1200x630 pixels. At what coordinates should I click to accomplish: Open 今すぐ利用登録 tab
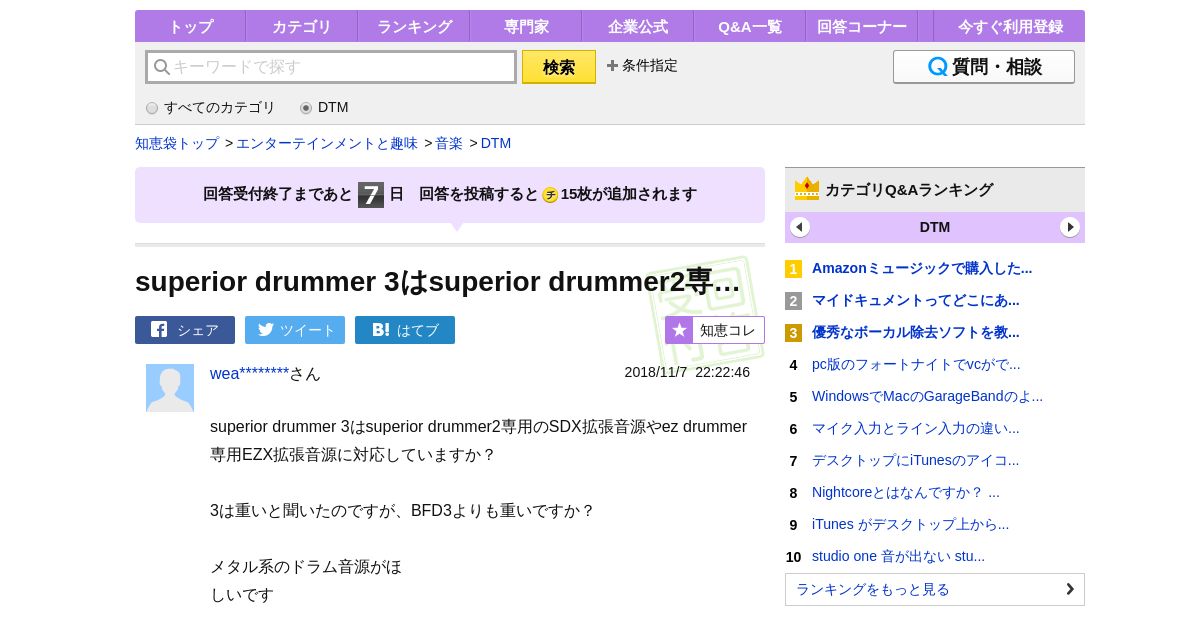coord(1010,27)
